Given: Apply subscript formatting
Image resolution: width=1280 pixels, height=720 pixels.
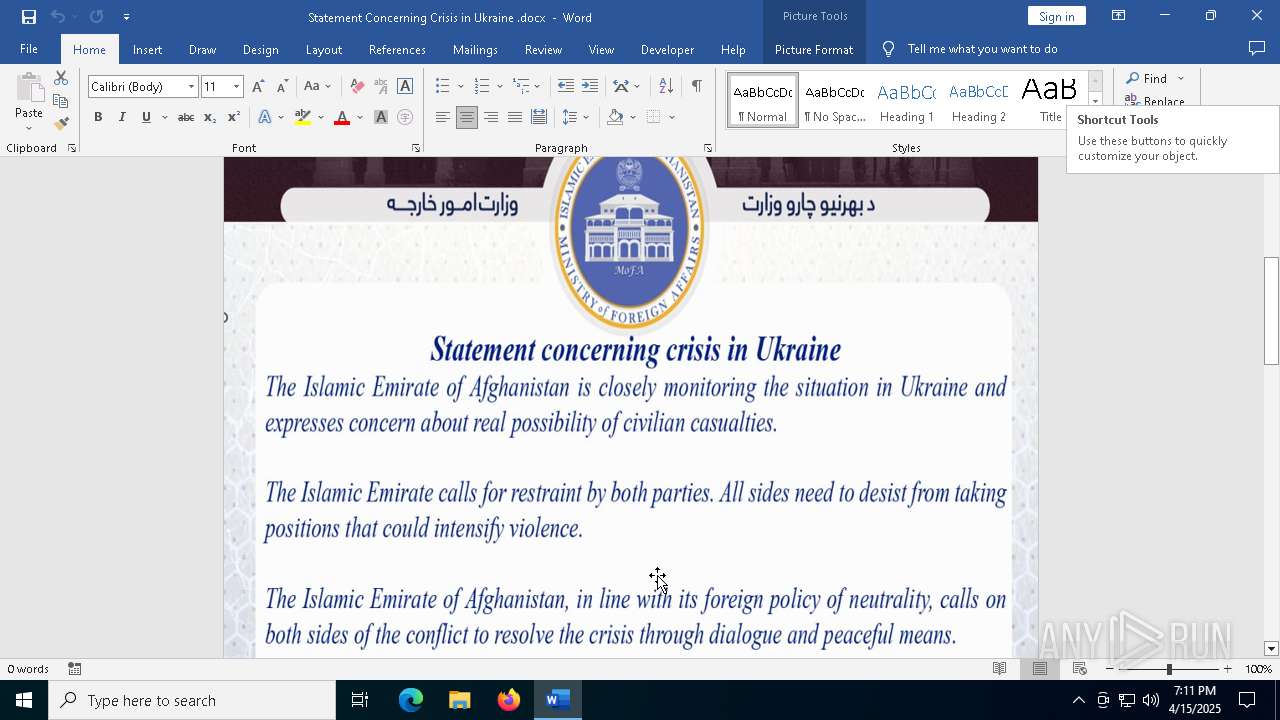Looking at the screenshot, I should pyautogui.click(x=210, y=117).
